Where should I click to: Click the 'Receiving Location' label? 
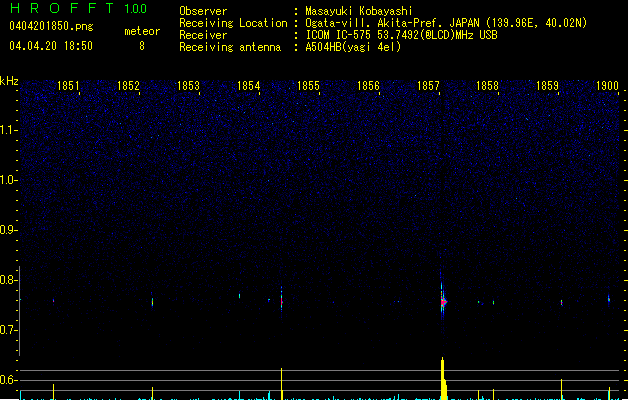tap(233, 23)
